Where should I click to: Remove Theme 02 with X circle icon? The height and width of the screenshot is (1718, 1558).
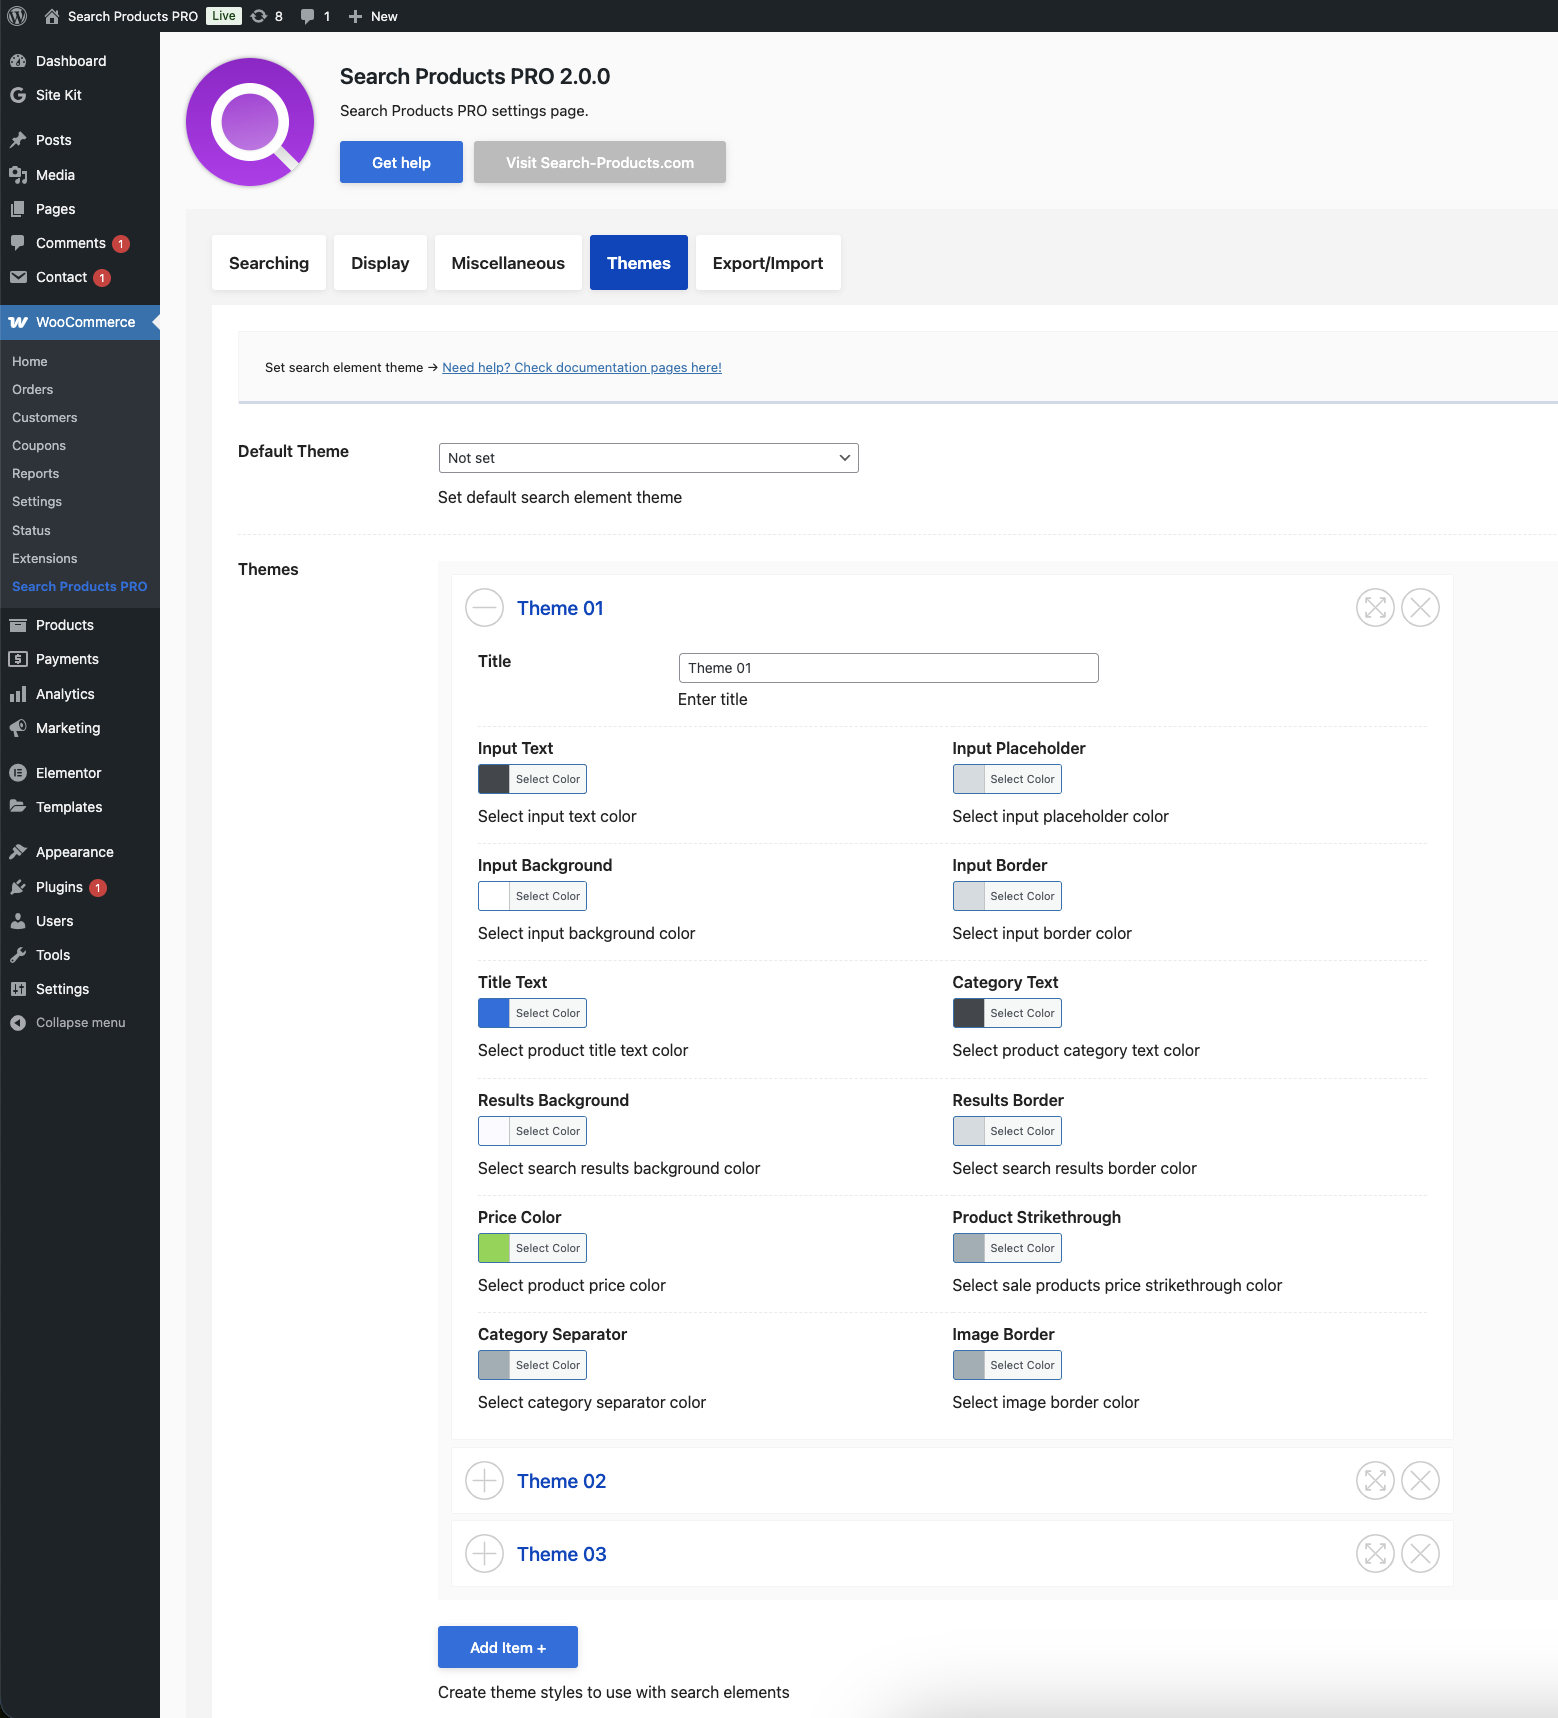coord(1420,1480)
